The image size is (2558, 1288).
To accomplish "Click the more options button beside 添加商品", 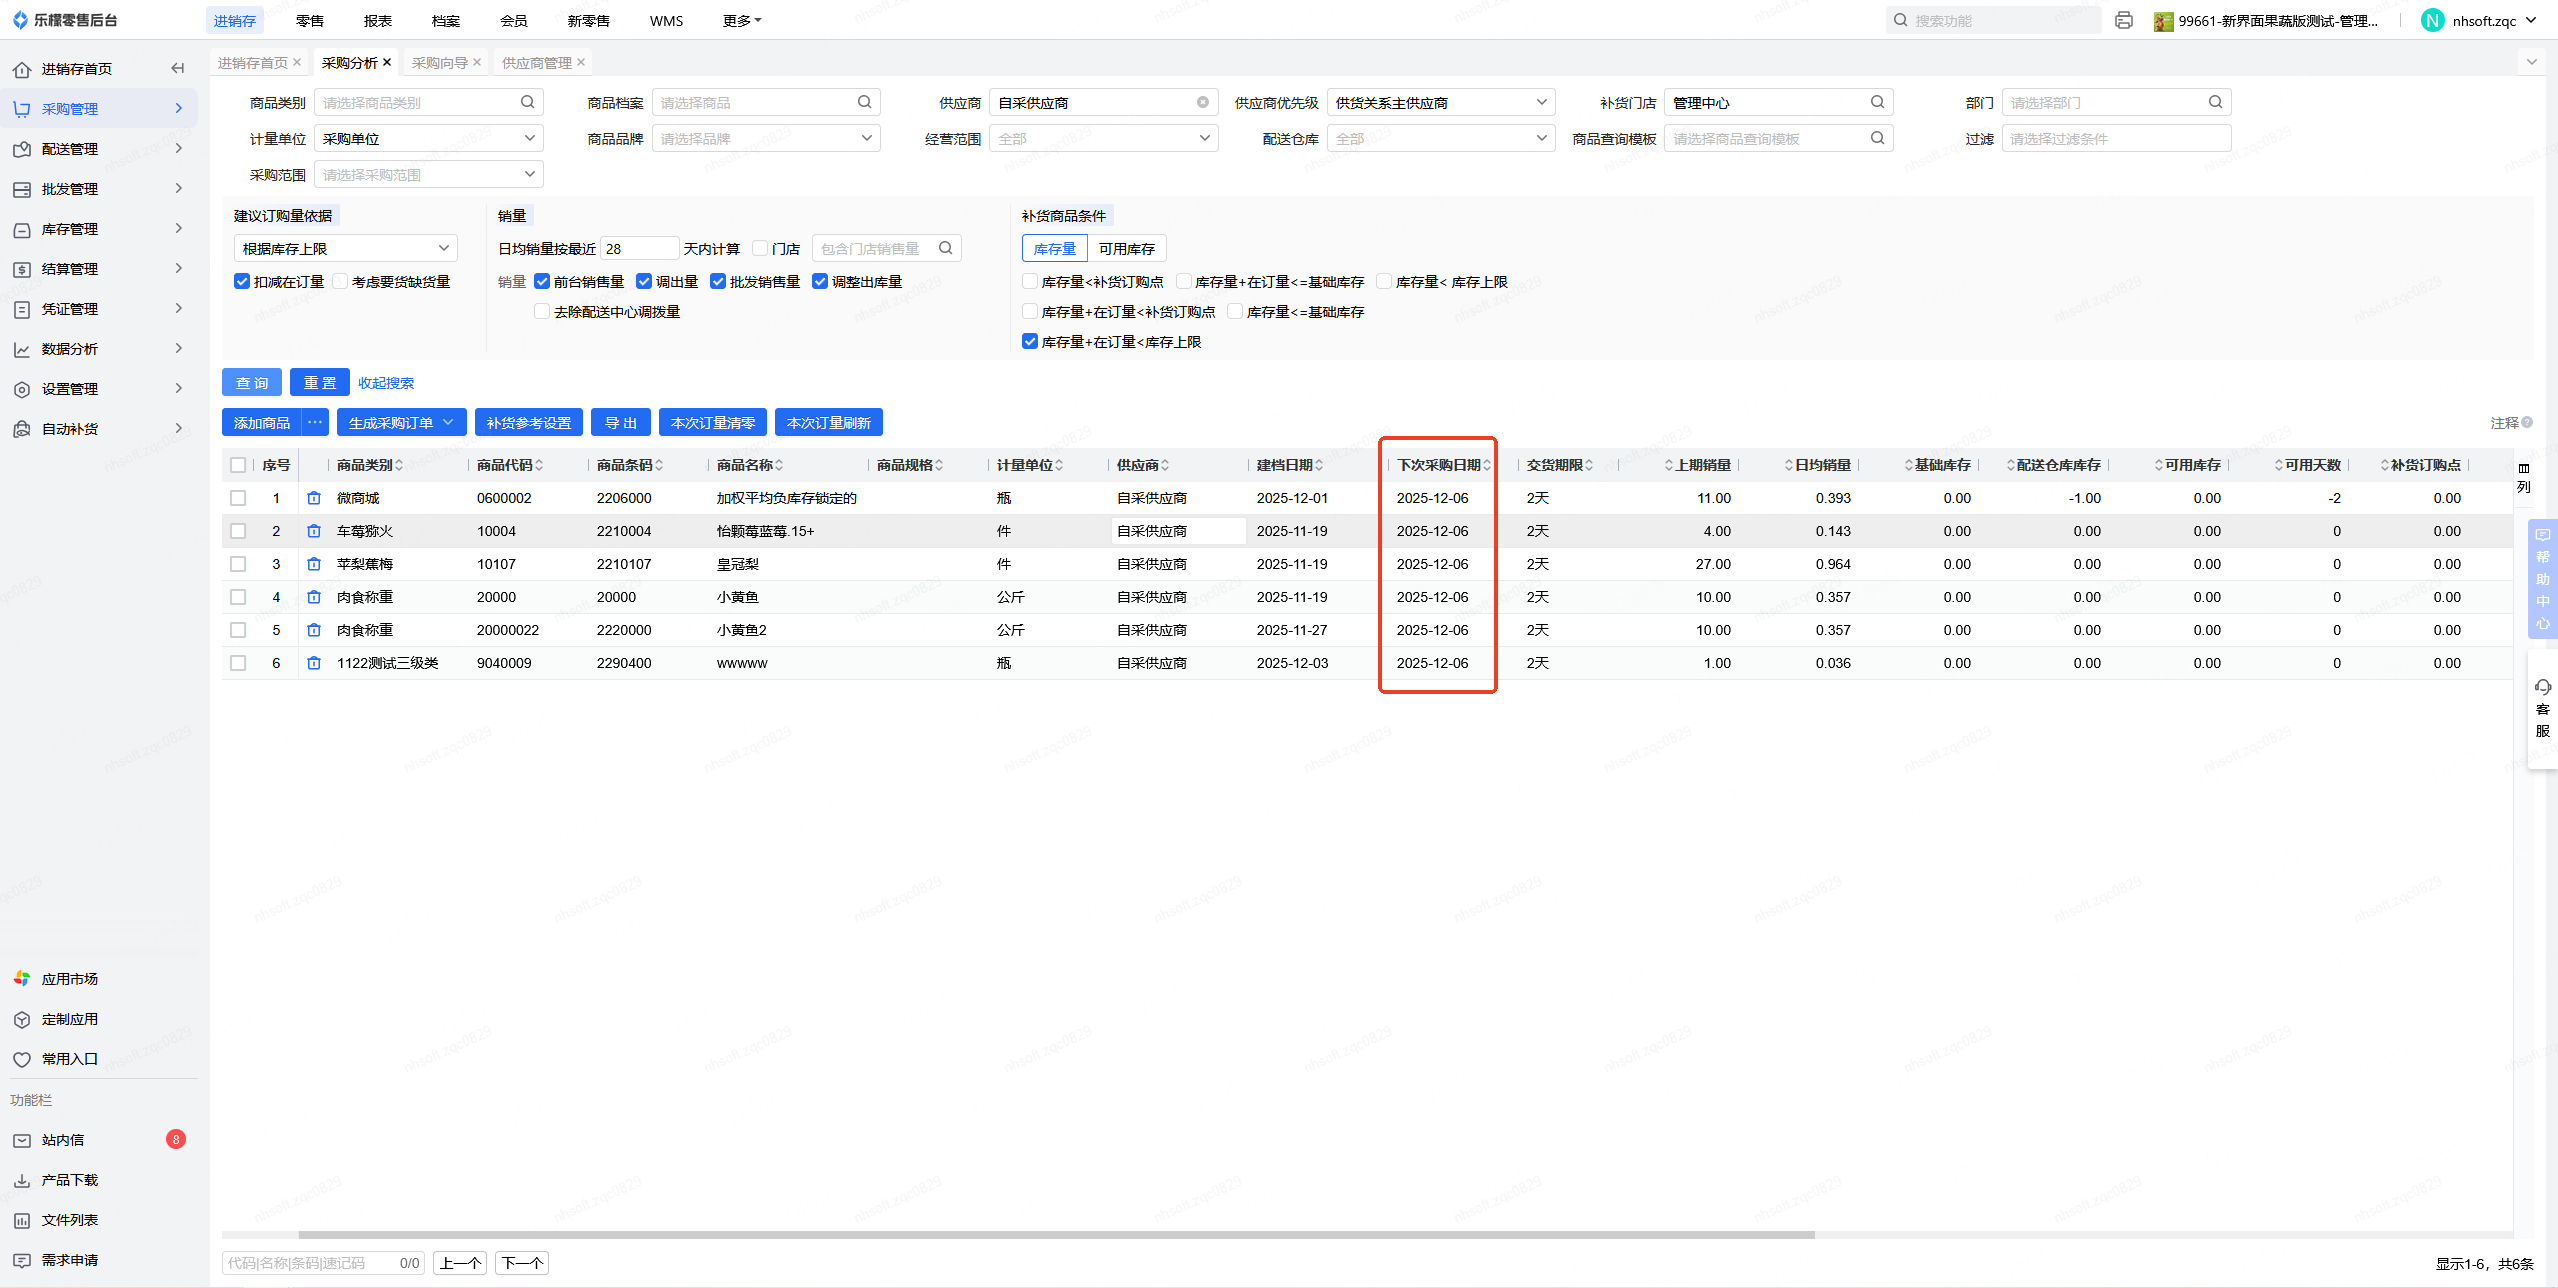I will pos(315,422).
